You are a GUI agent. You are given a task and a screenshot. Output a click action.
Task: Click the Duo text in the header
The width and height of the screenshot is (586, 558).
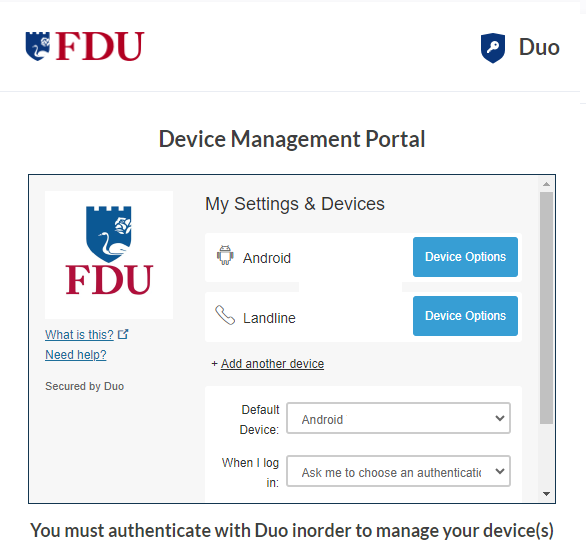pyautogui.click(x=539, y=47)
